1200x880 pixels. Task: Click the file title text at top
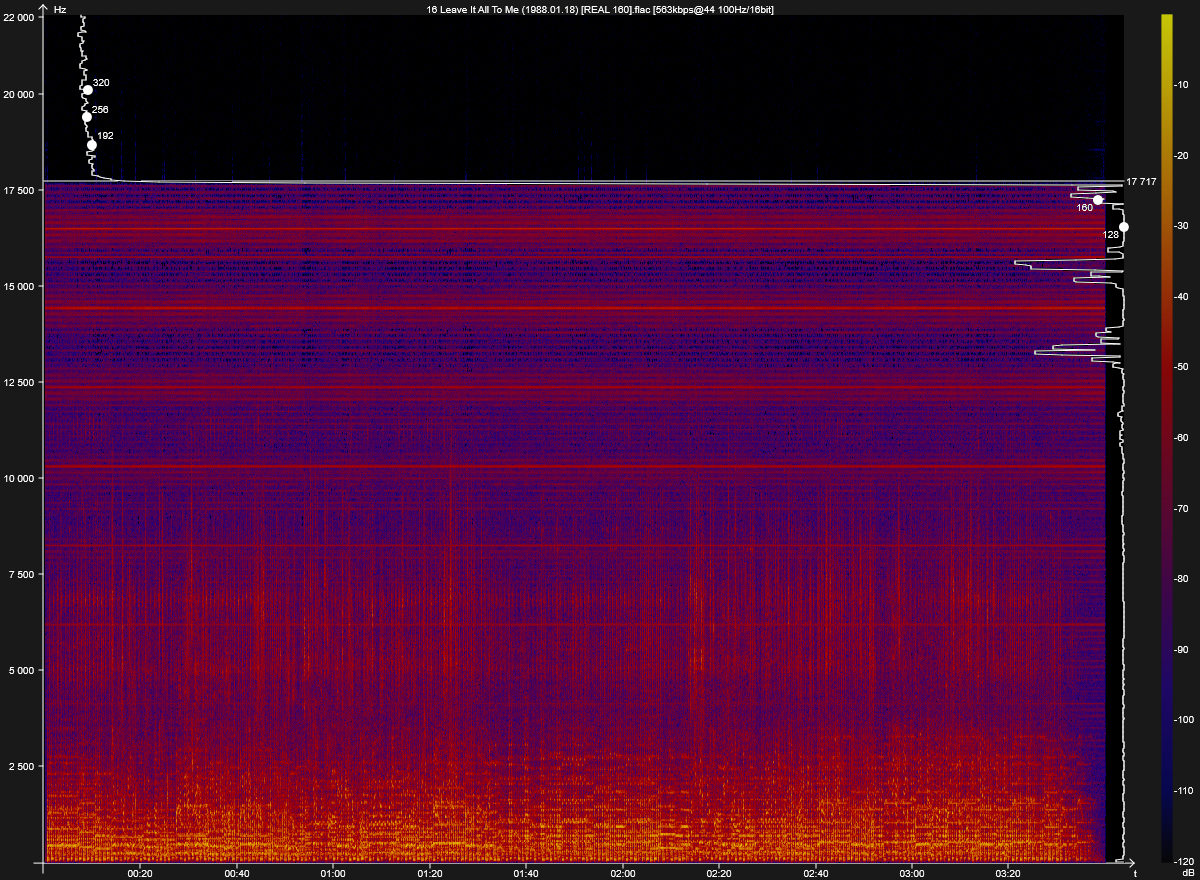point(600,9)
